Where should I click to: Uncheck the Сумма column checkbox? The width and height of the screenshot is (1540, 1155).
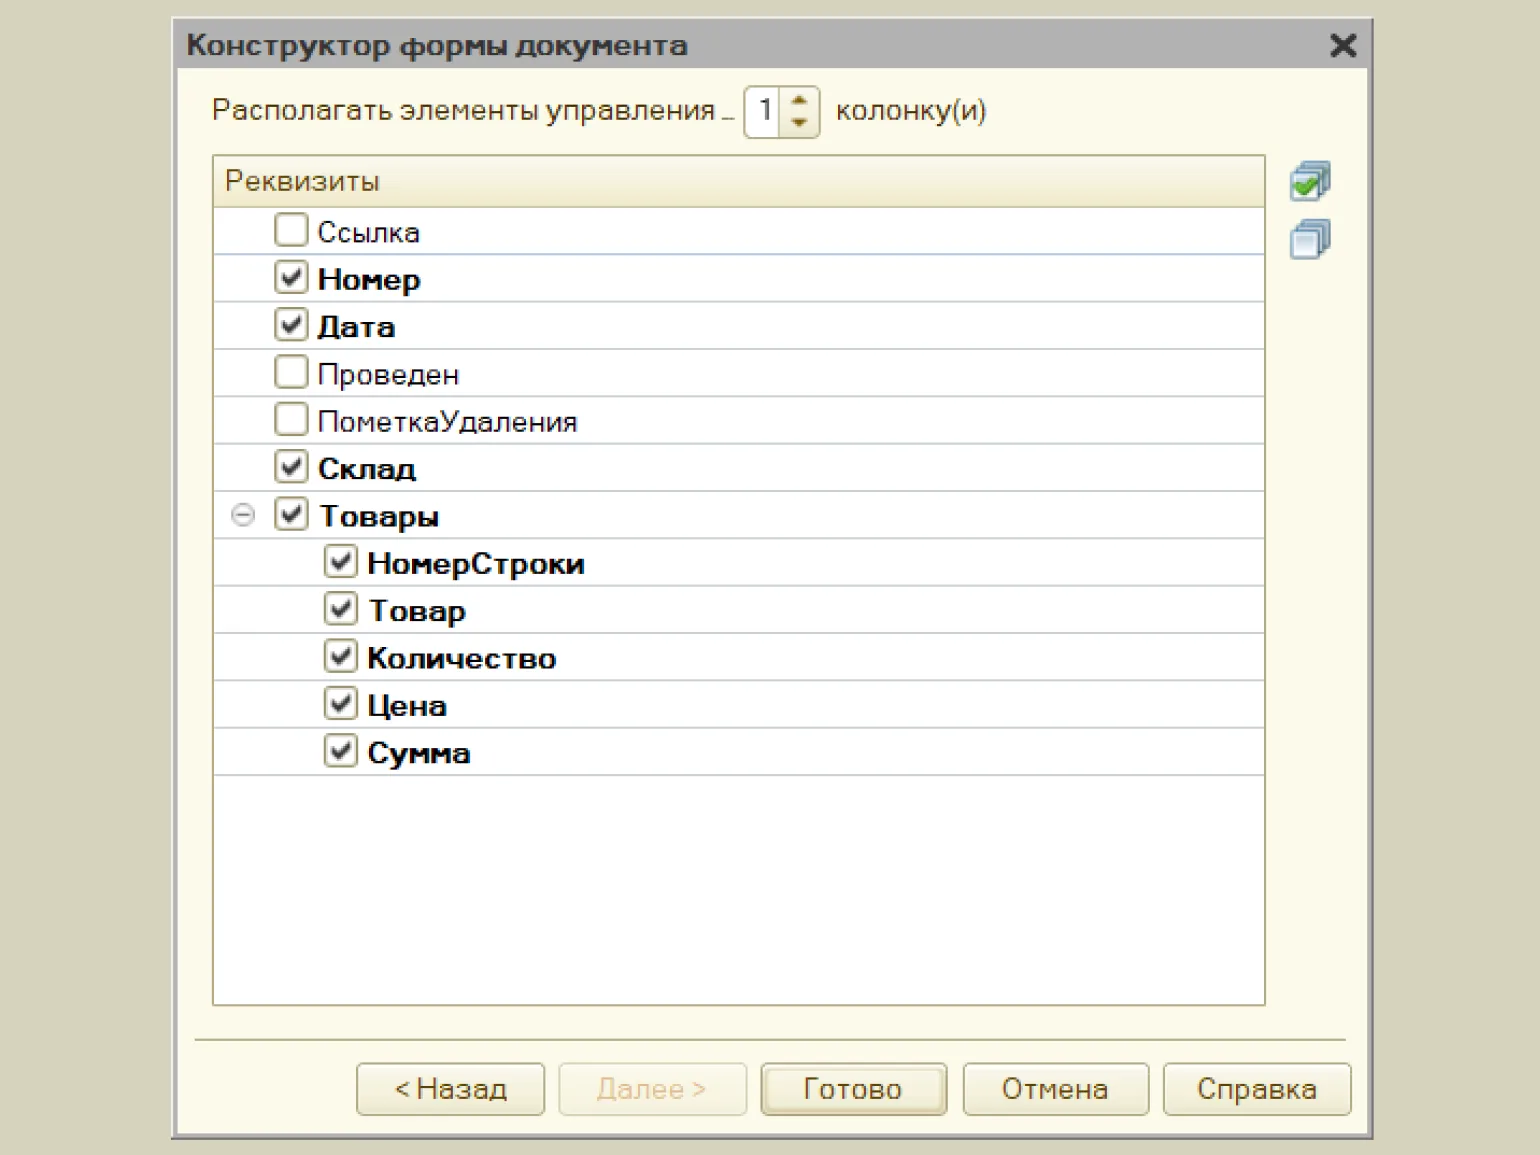340,751
